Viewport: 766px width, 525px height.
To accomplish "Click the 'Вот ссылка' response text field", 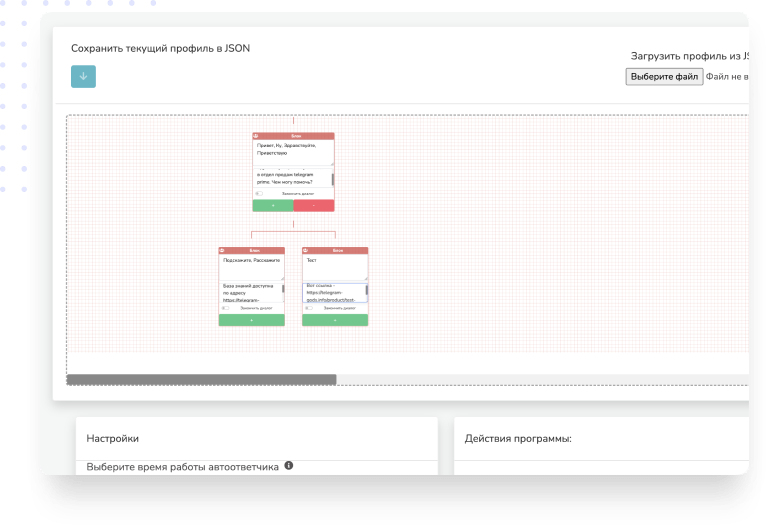I will [332, 292].
